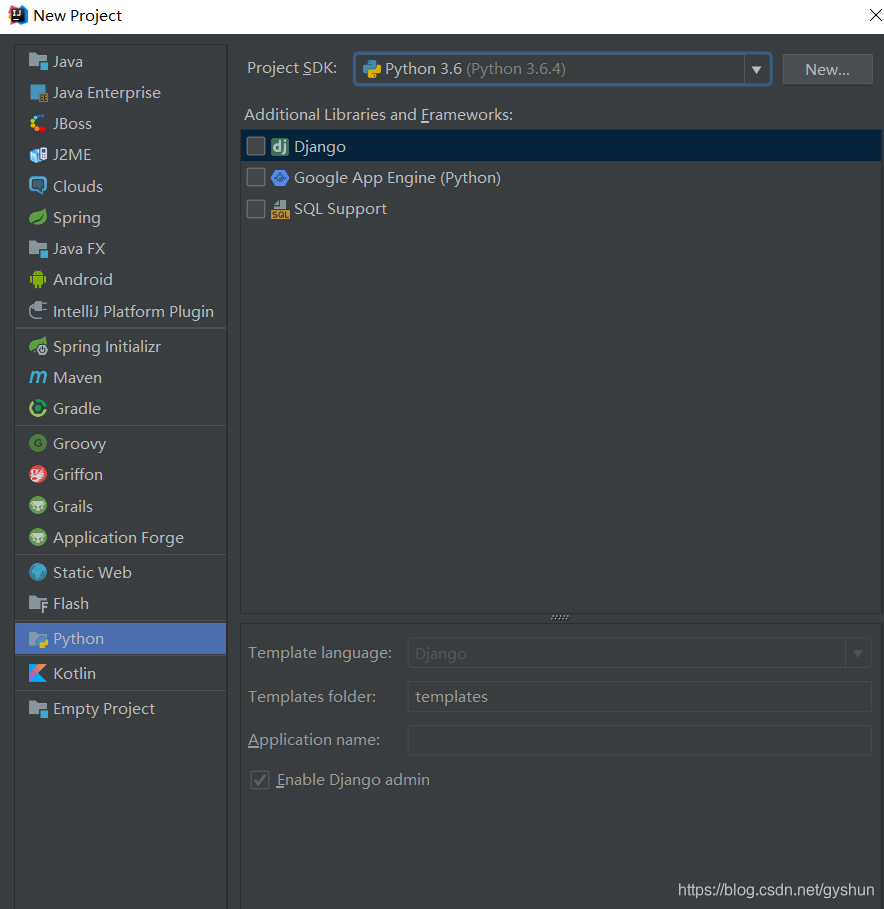884x909 pixels.
Task: Select Python in the sidebar
Action: [x=77, y=638]
